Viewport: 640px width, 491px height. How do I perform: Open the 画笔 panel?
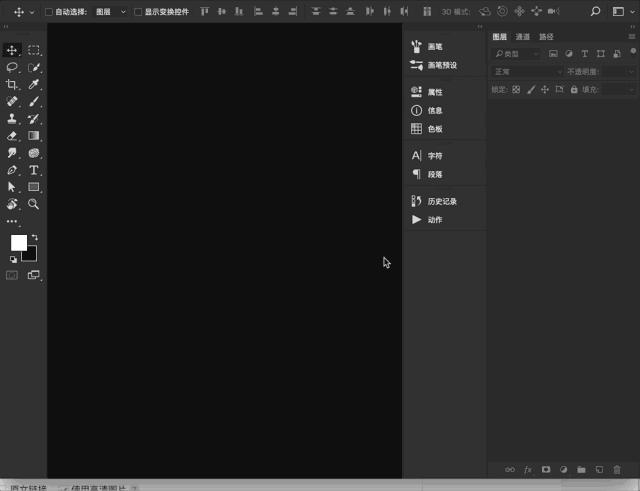click(427, 47)
